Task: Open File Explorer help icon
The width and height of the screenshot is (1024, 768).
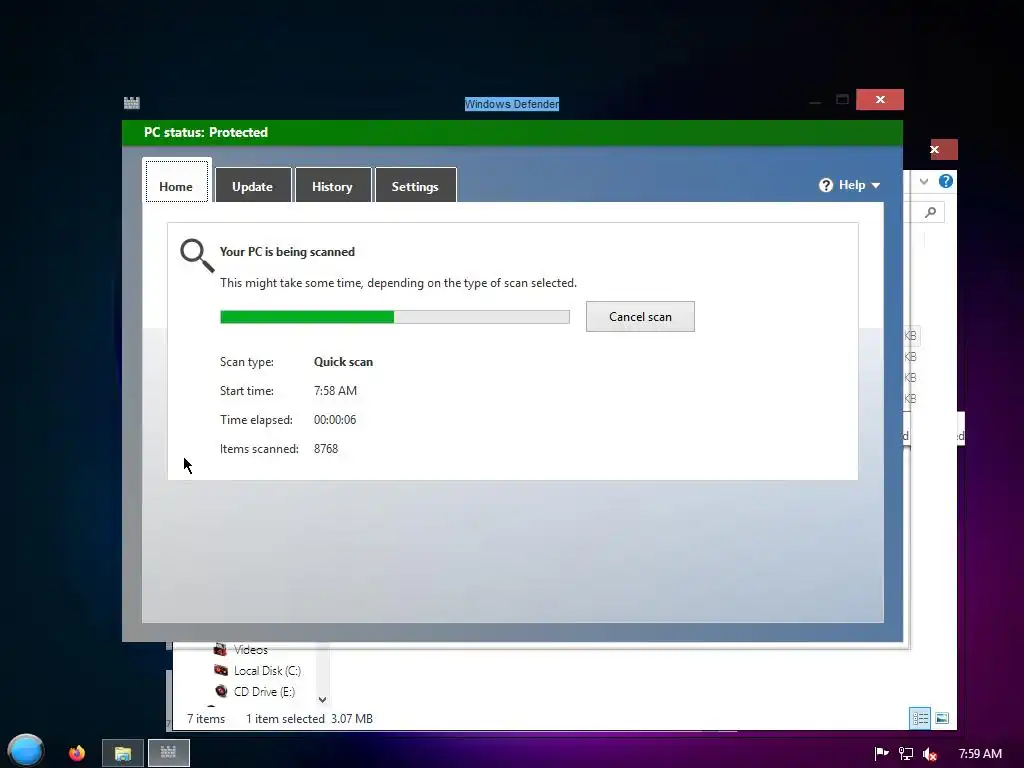Action: click(x=946, y=181)
